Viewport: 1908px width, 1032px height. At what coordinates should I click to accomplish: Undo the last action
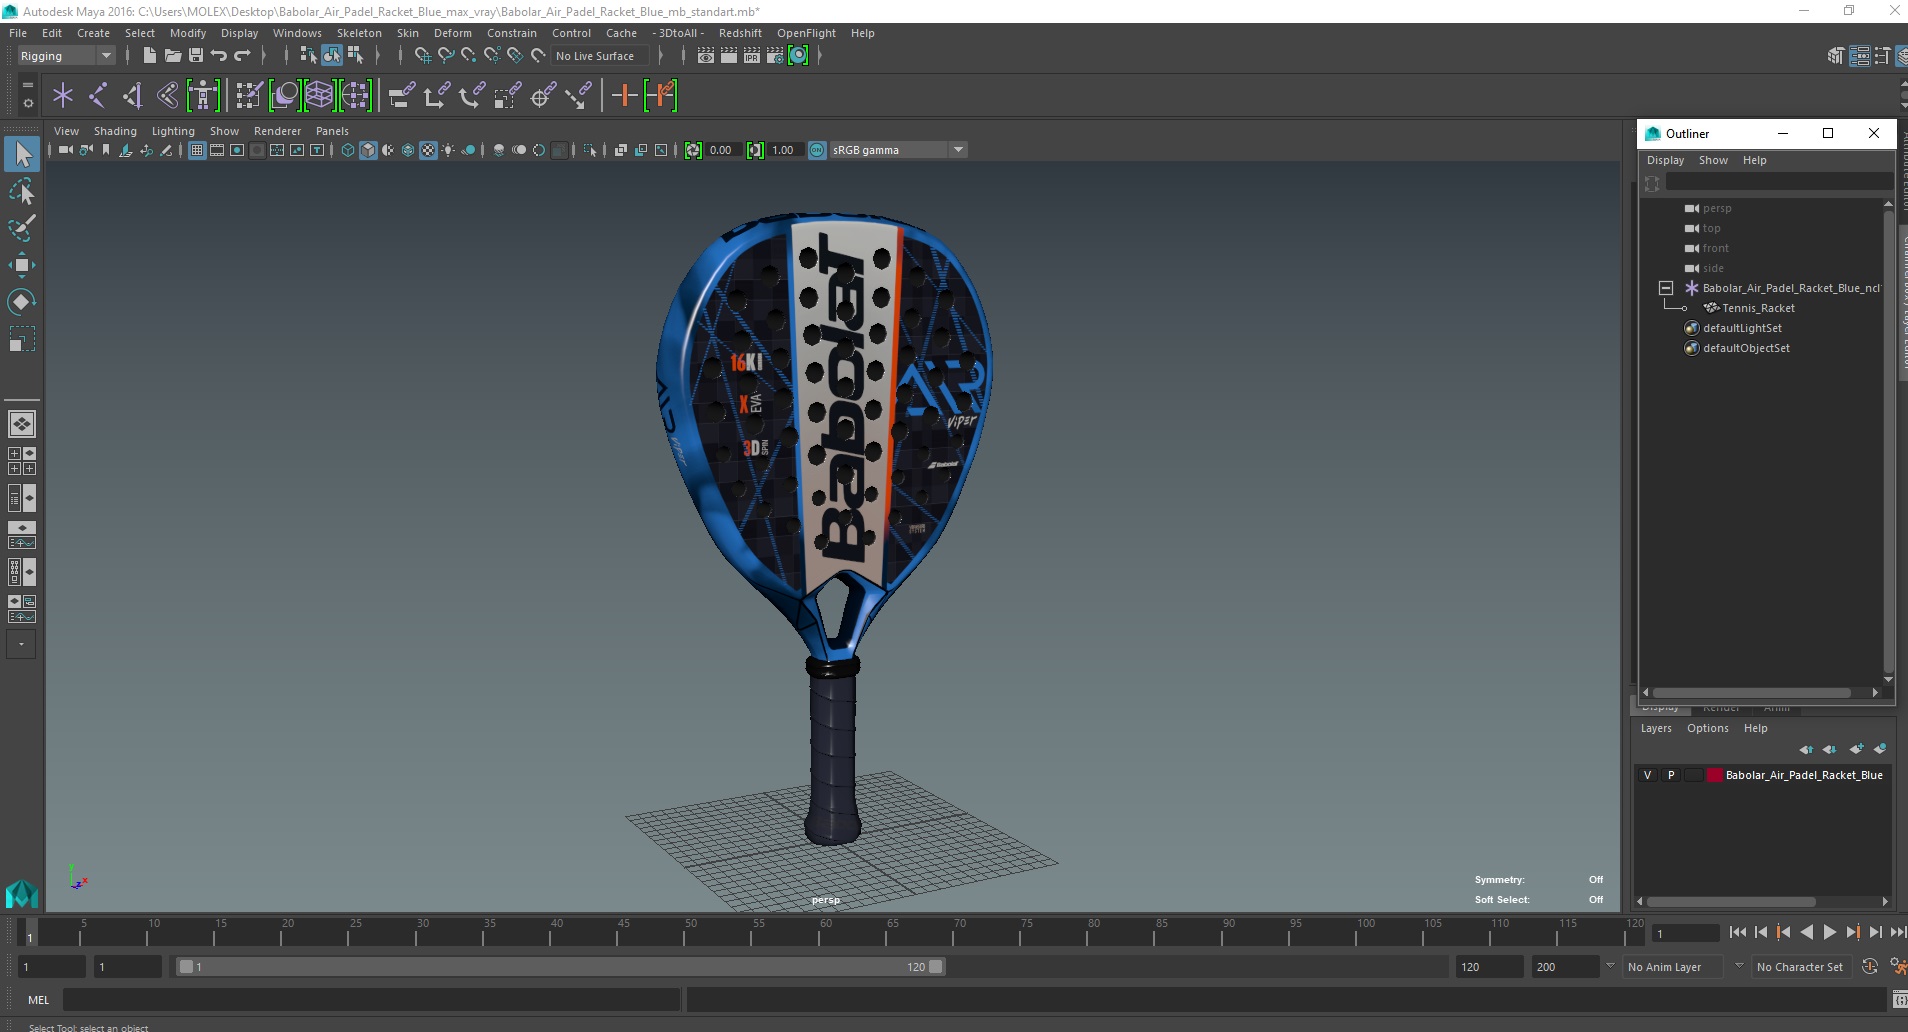coord(219,56)
